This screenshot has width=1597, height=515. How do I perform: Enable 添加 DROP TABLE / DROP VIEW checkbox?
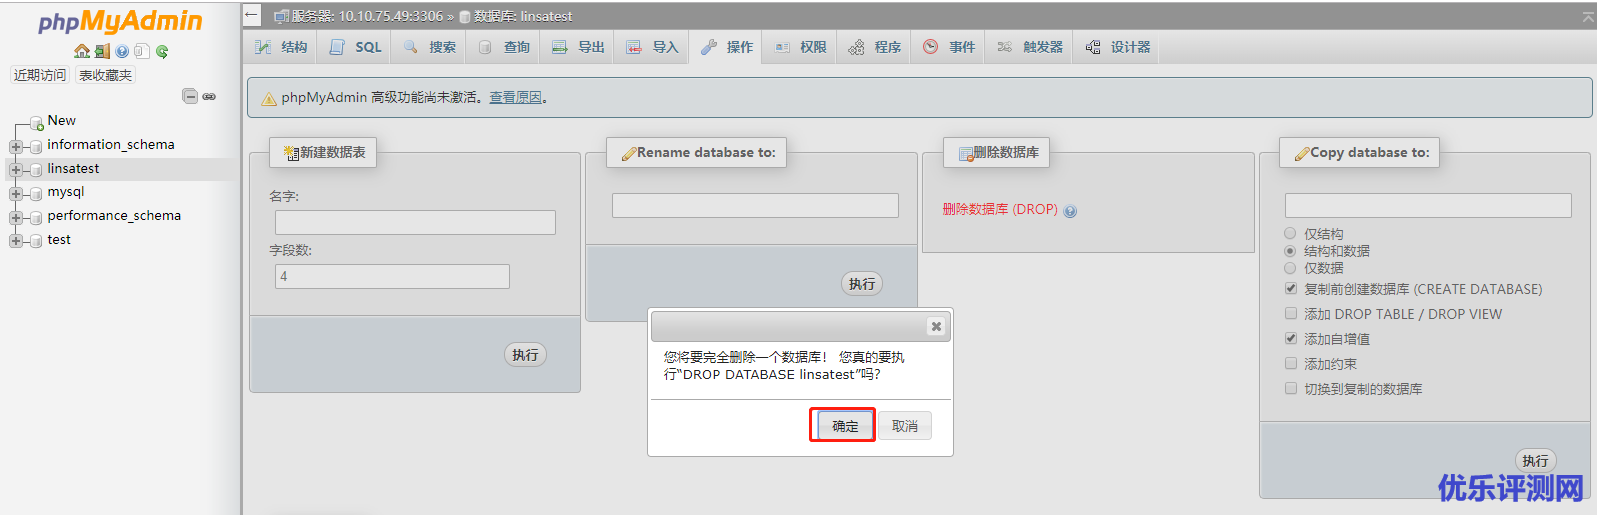[1291, 313]
